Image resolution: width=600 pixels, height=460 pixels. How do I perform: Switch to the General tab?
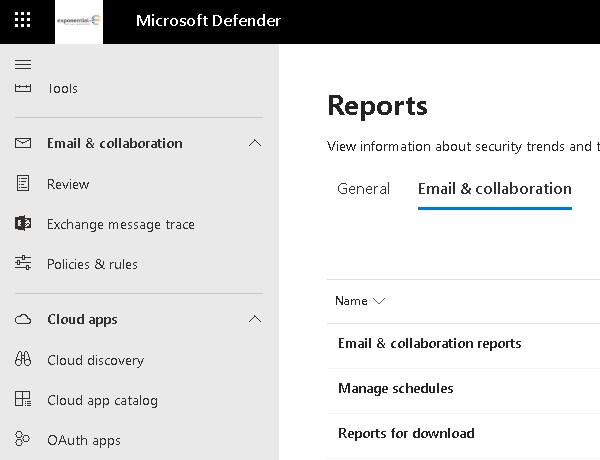pyautogui.click(x=363, y=189)
